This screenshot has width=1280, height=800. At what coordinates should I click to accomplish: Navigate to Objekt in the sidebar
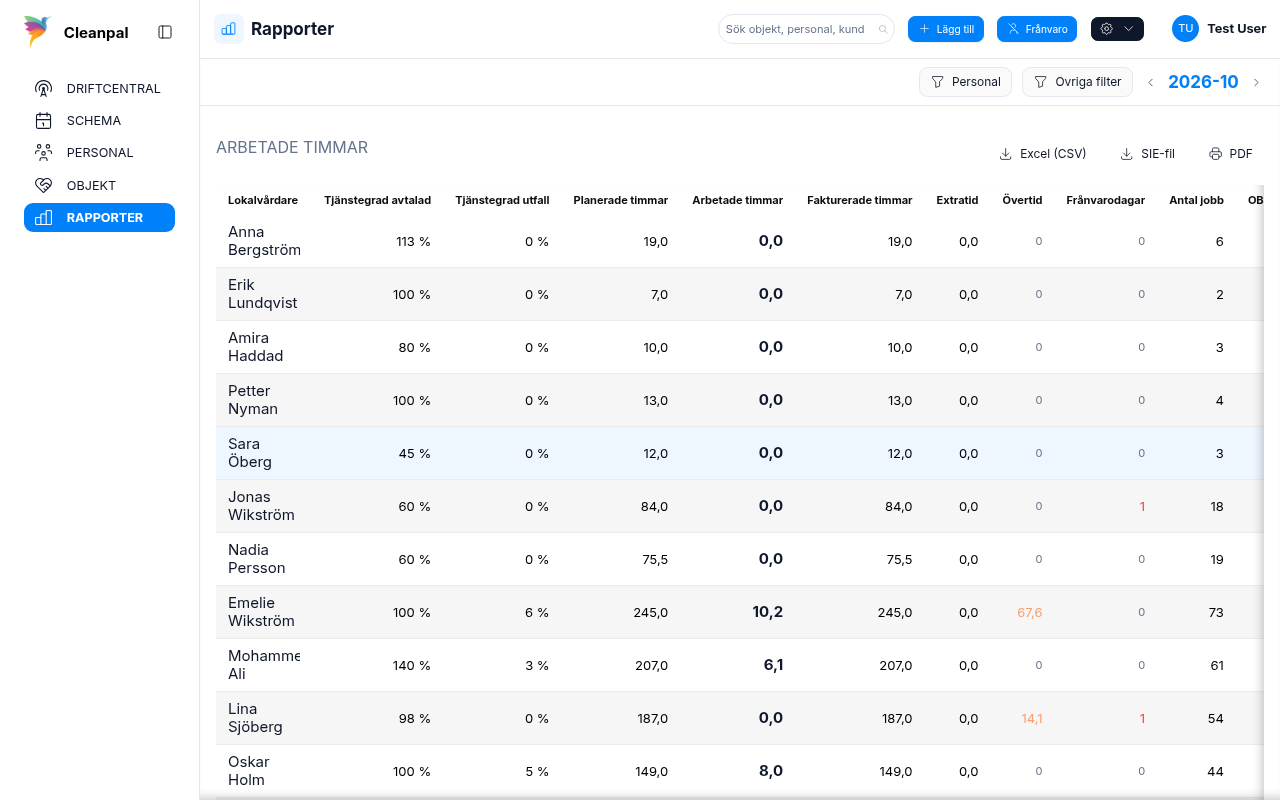99,185
